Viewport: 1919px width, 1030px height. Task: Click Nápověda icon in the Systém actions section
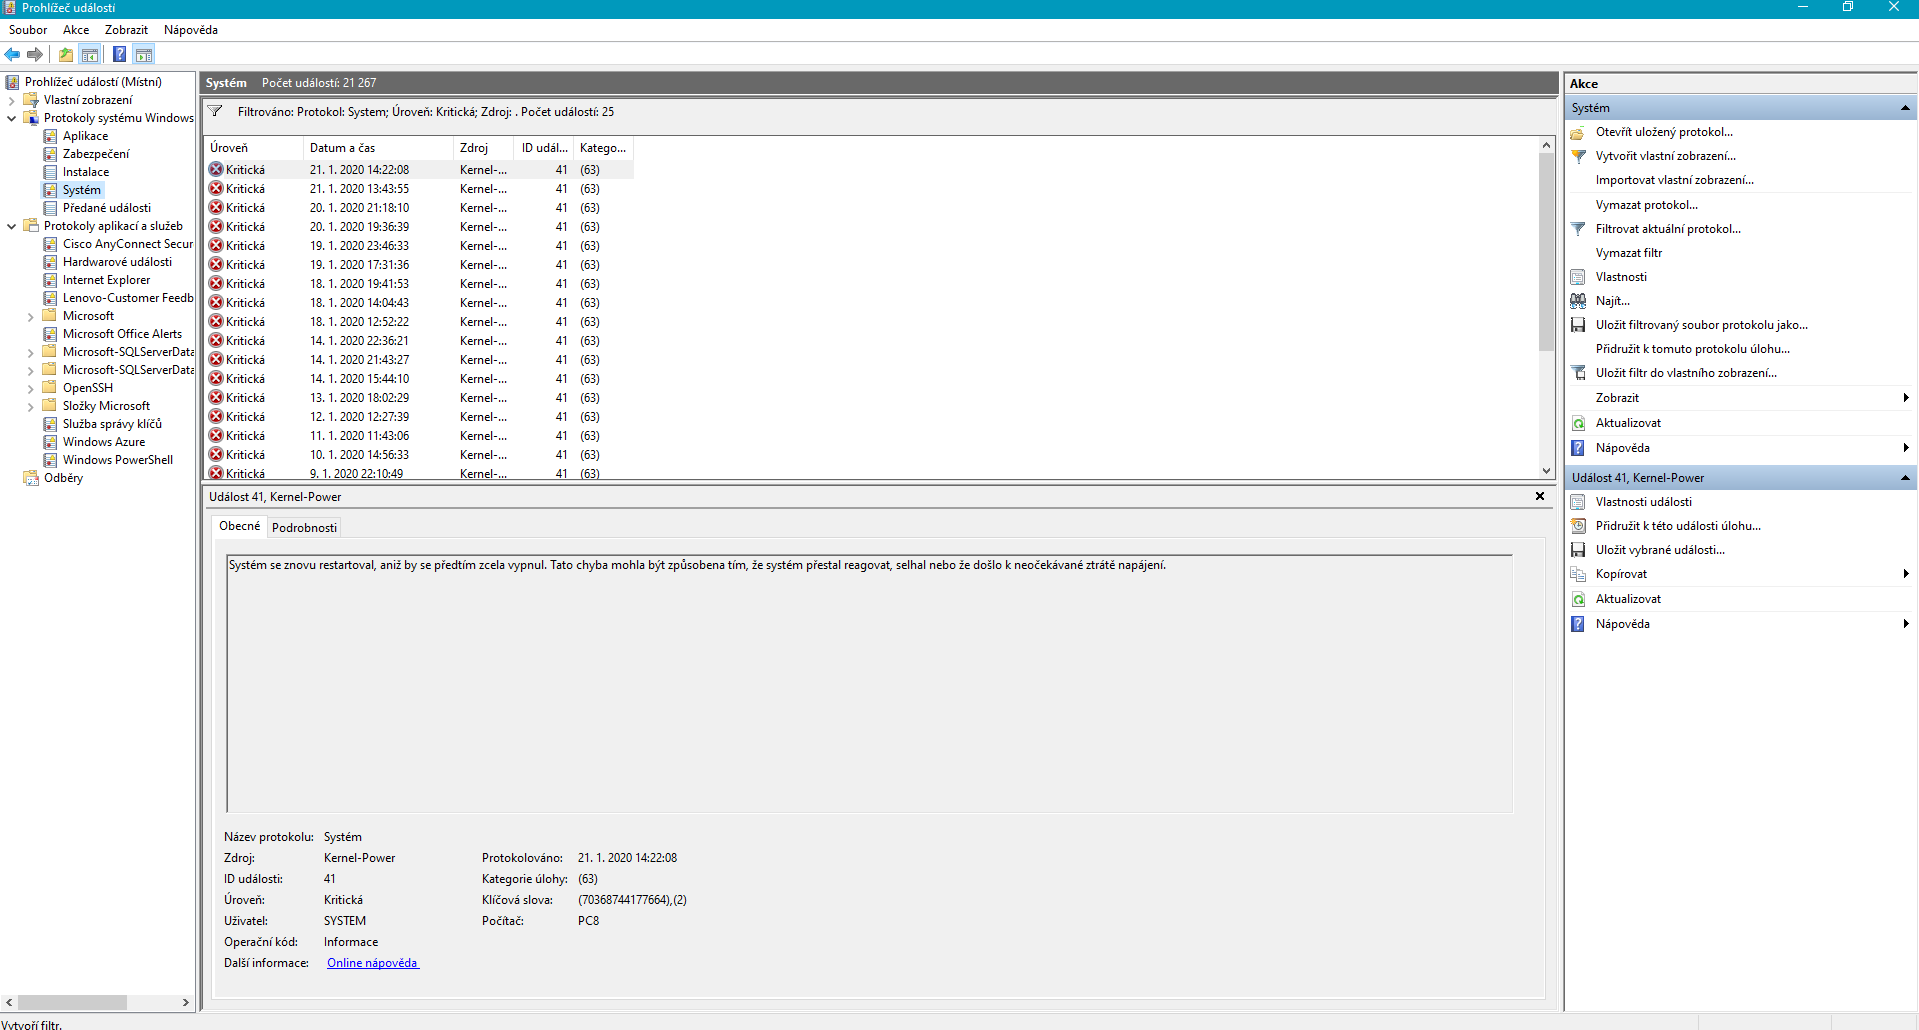1578,448
